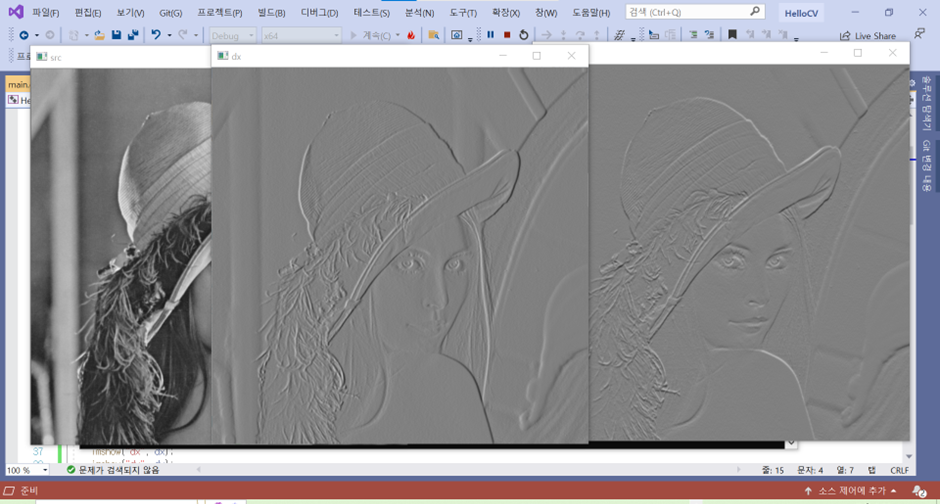
Task: Open the 프로젝트(P) menu
Action: 220,13
